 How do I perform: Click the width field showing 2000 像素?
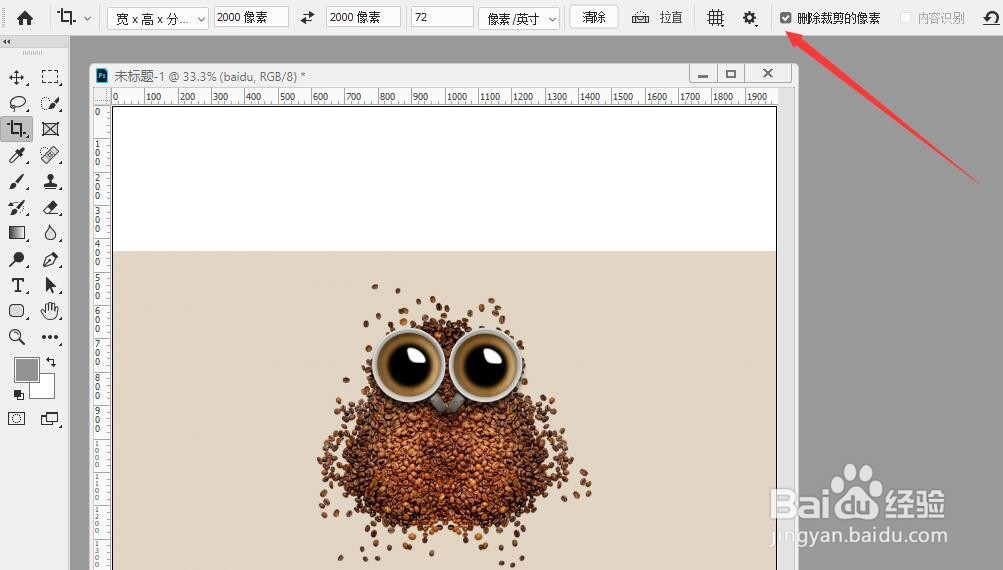[251, 17]
